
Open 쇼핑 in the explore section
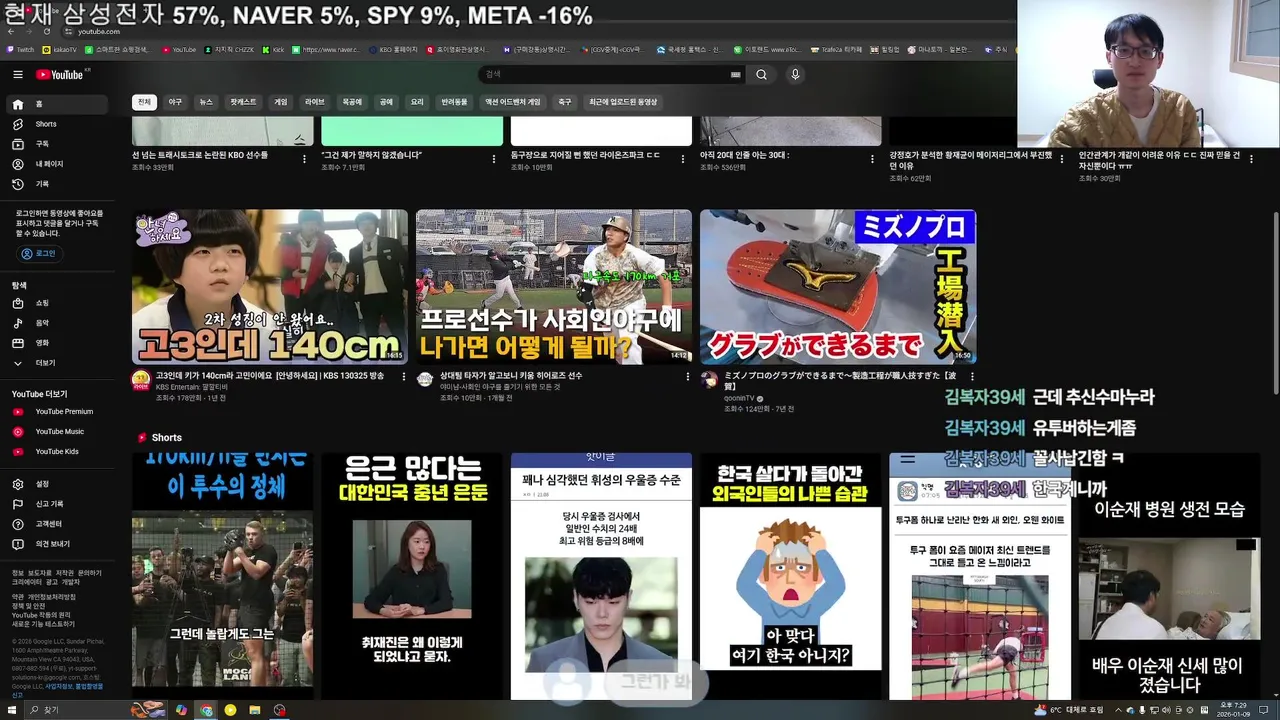tap(56, 303)
